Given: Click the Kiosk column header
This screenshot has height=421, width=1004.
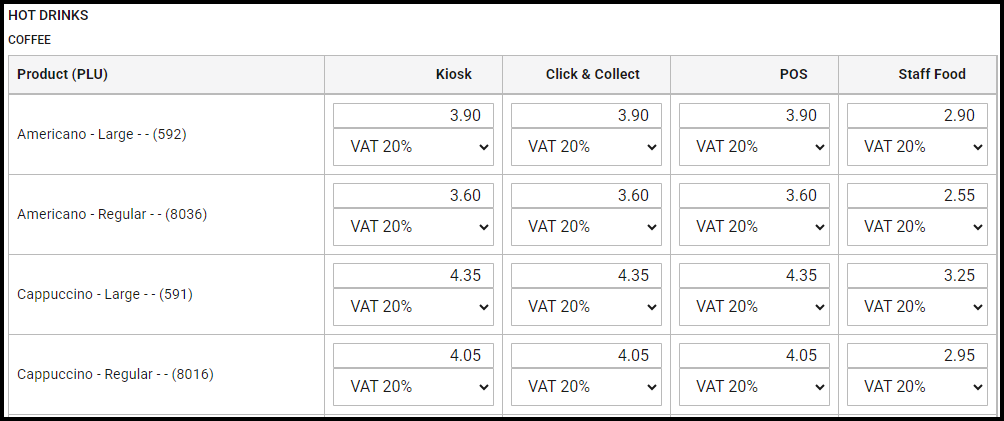Looking at the screenshot, I should click(x=453, y=74).
